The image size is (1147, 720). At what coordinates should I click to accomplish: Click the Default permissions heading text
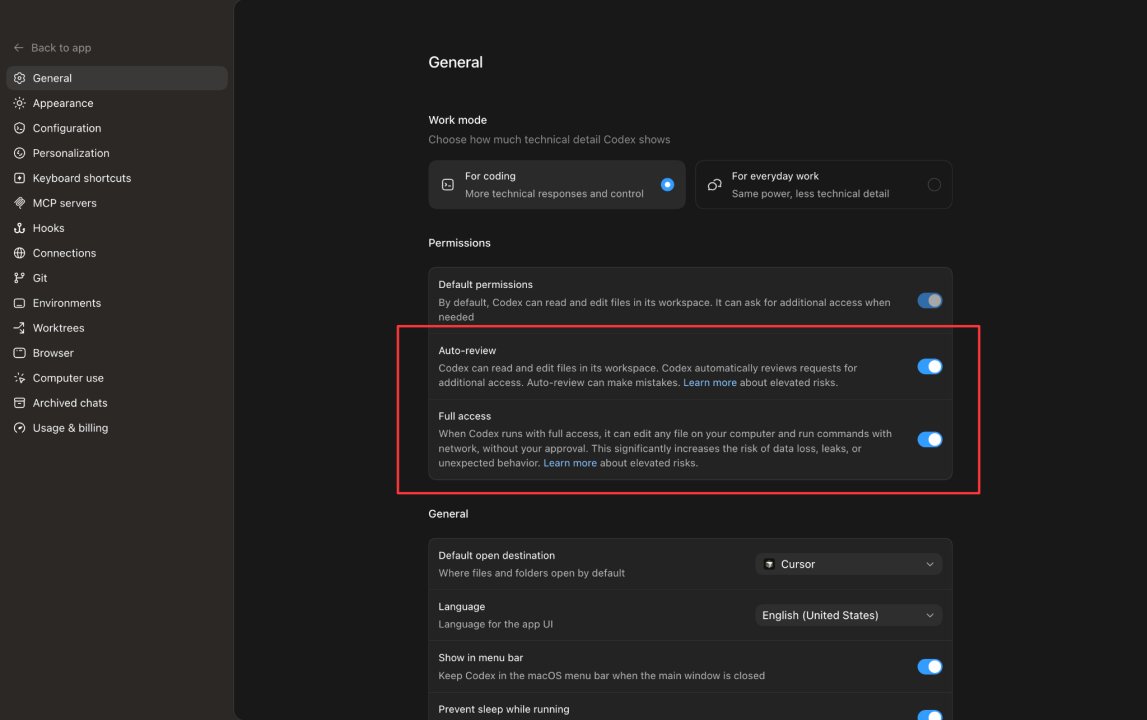[x=486, y=285]
